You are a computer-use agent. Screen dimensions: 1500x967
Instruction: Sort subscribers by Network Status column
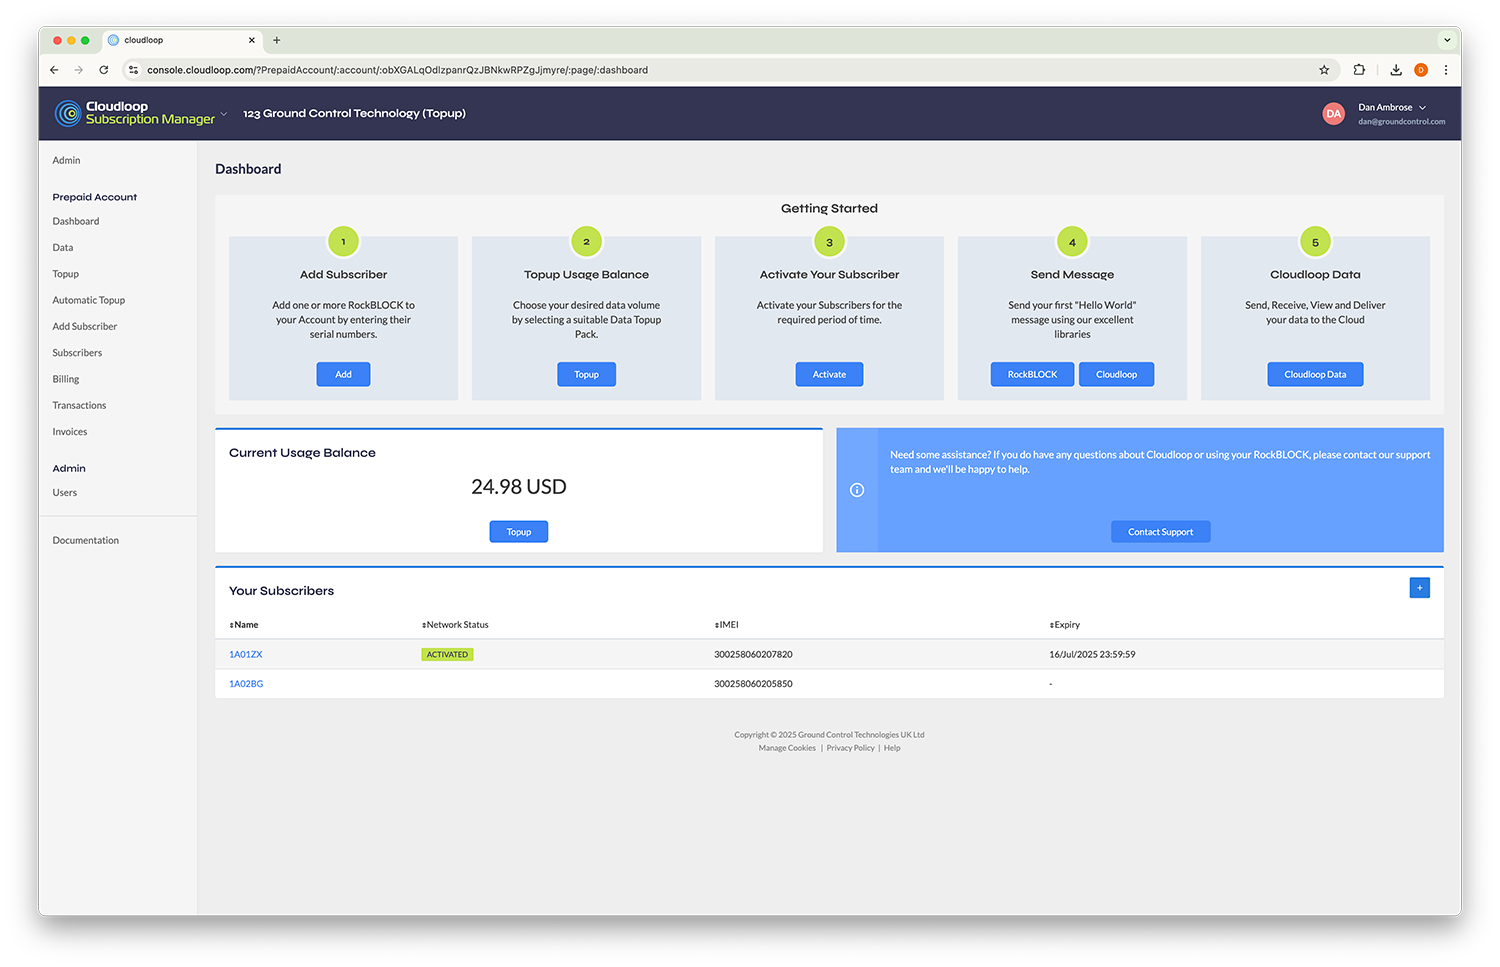[455, 625]
